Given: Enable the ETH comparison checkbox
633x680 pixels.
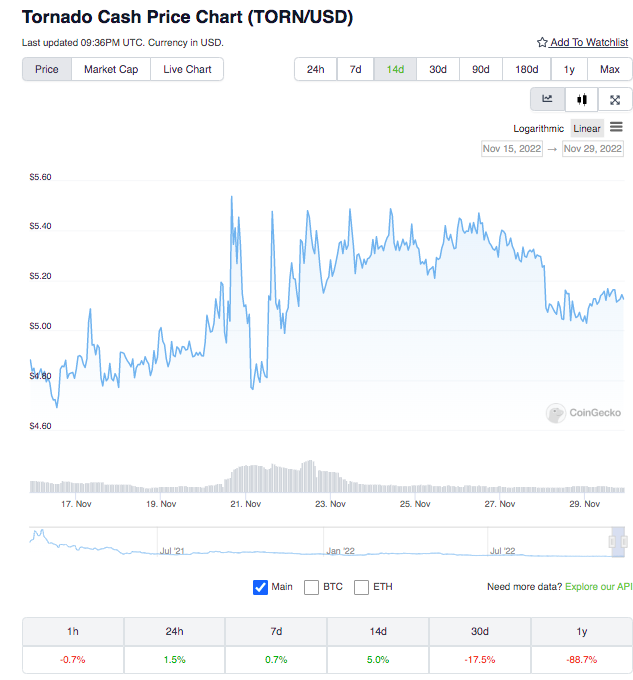Looking at the screenshot, I should [x=361, y=587].
